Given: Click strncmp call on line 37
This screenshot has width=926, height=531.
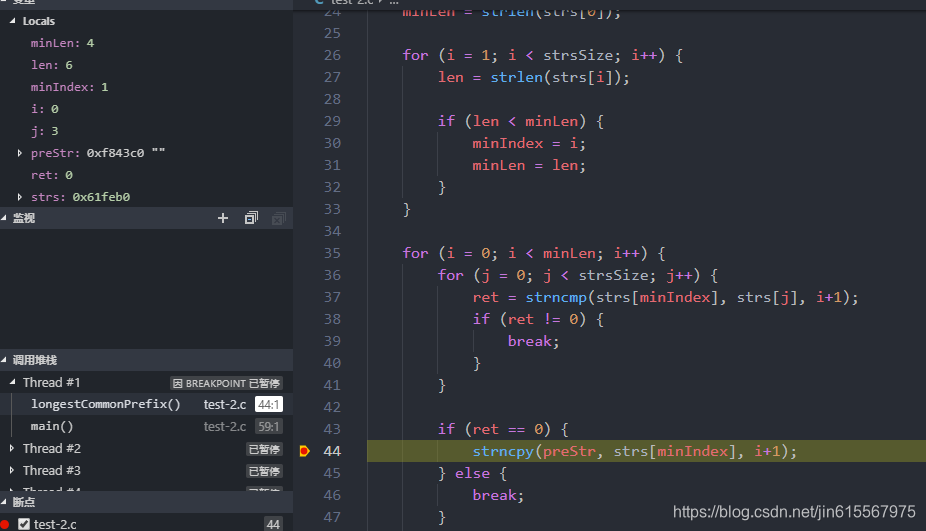Looking at the screenshot, I should point(556,297).
